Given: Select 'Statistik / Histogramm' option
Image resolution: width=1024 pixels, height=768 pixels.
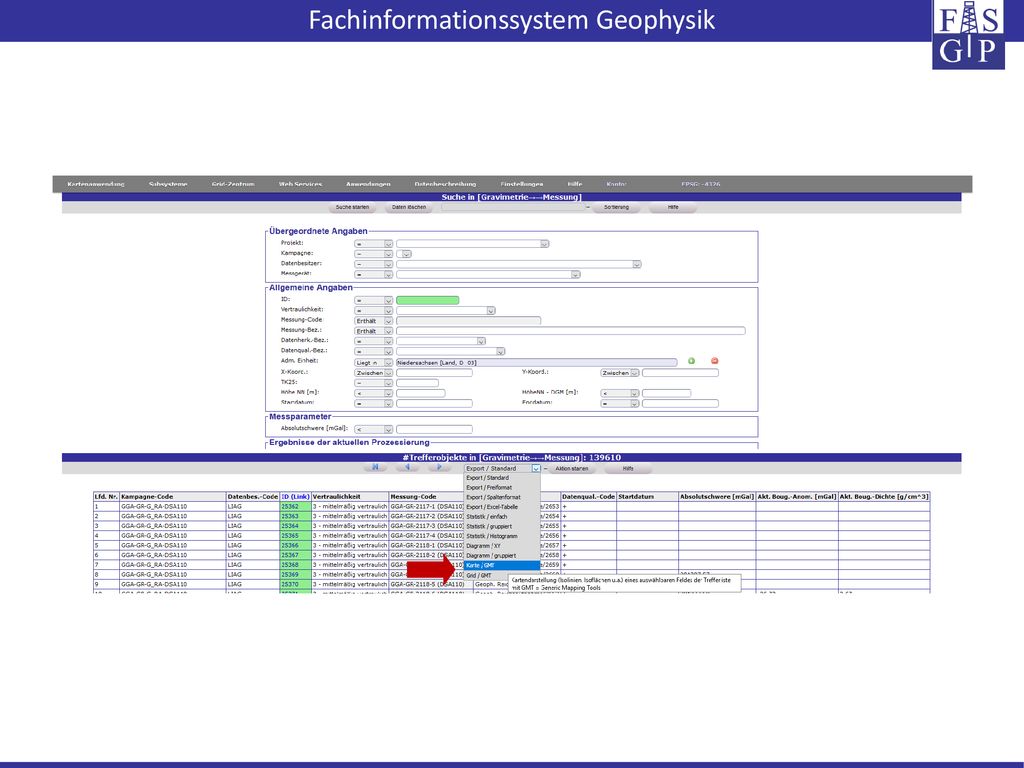Looking at the screenshot, I should pyautogui.click(x=502, y=536).
